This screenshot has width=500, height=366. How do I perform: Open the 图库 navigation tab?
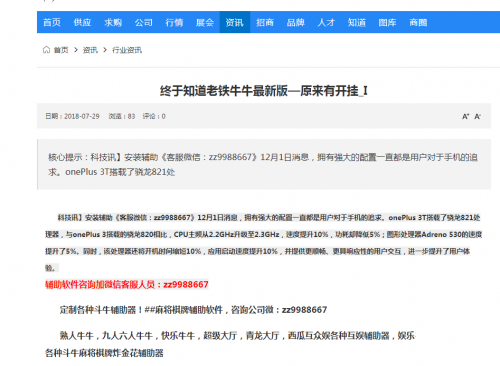pyautogui.click(x=387, y=22)
